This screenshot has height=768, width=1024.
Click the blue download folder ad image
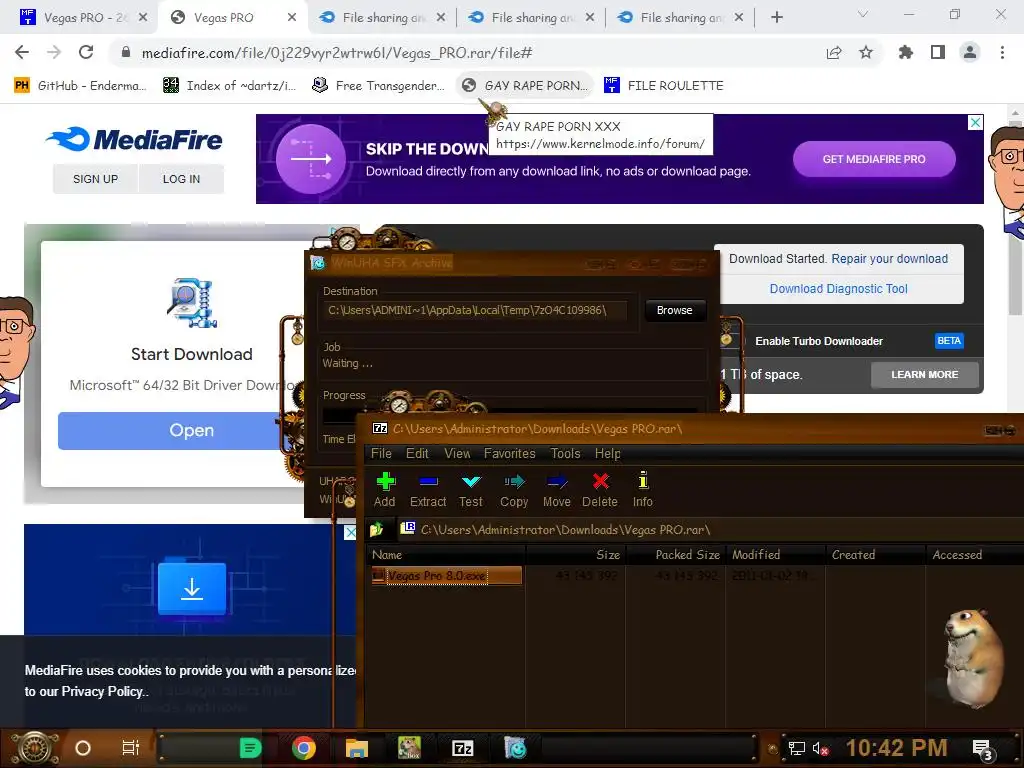click(x=192, y=588)
